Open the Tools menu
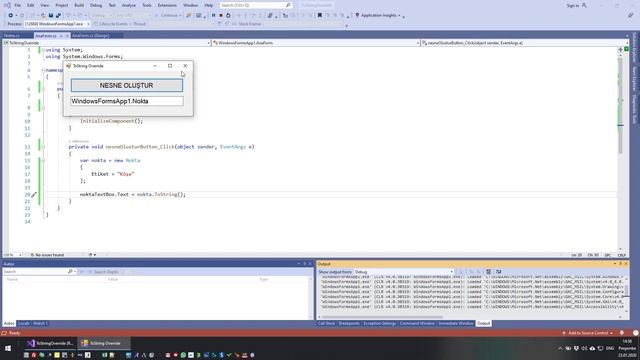This screenshot has width=640, height=360. 147,5
